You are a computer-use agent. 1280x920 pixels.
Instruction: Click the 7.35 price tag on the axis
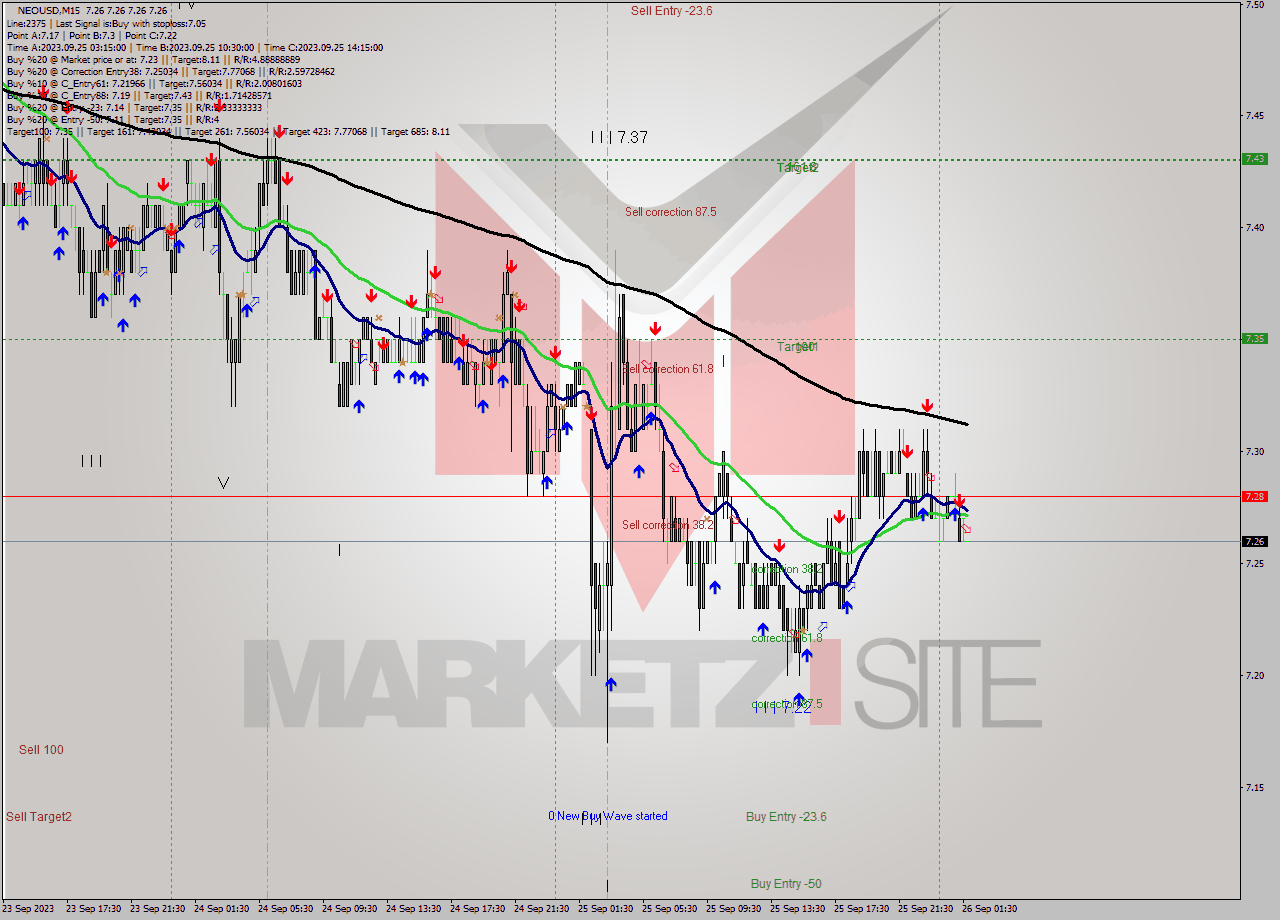(x=1254, y=339)
